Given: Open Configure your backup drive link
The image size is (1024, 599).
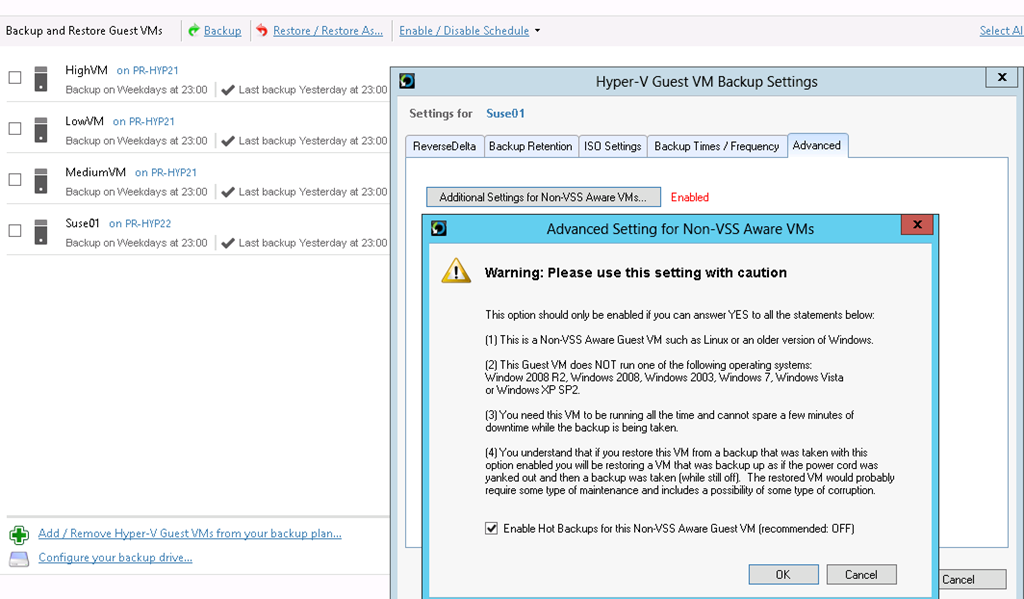Looking at the screenshot, I should pyautogui.click(x=115, y=557).
